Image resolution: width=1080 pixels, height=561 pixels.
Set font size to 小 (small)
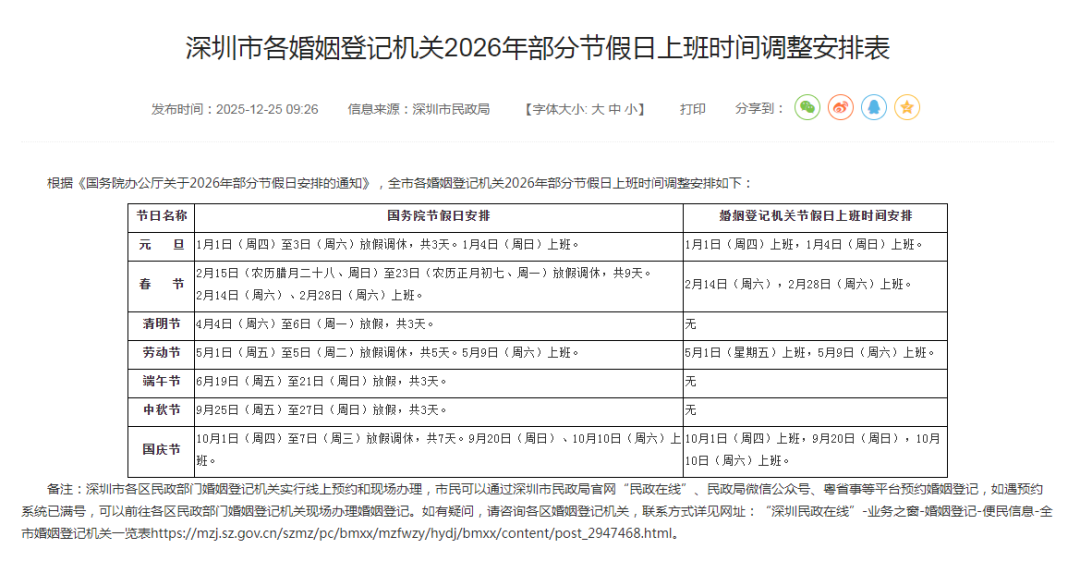point(631,109)
